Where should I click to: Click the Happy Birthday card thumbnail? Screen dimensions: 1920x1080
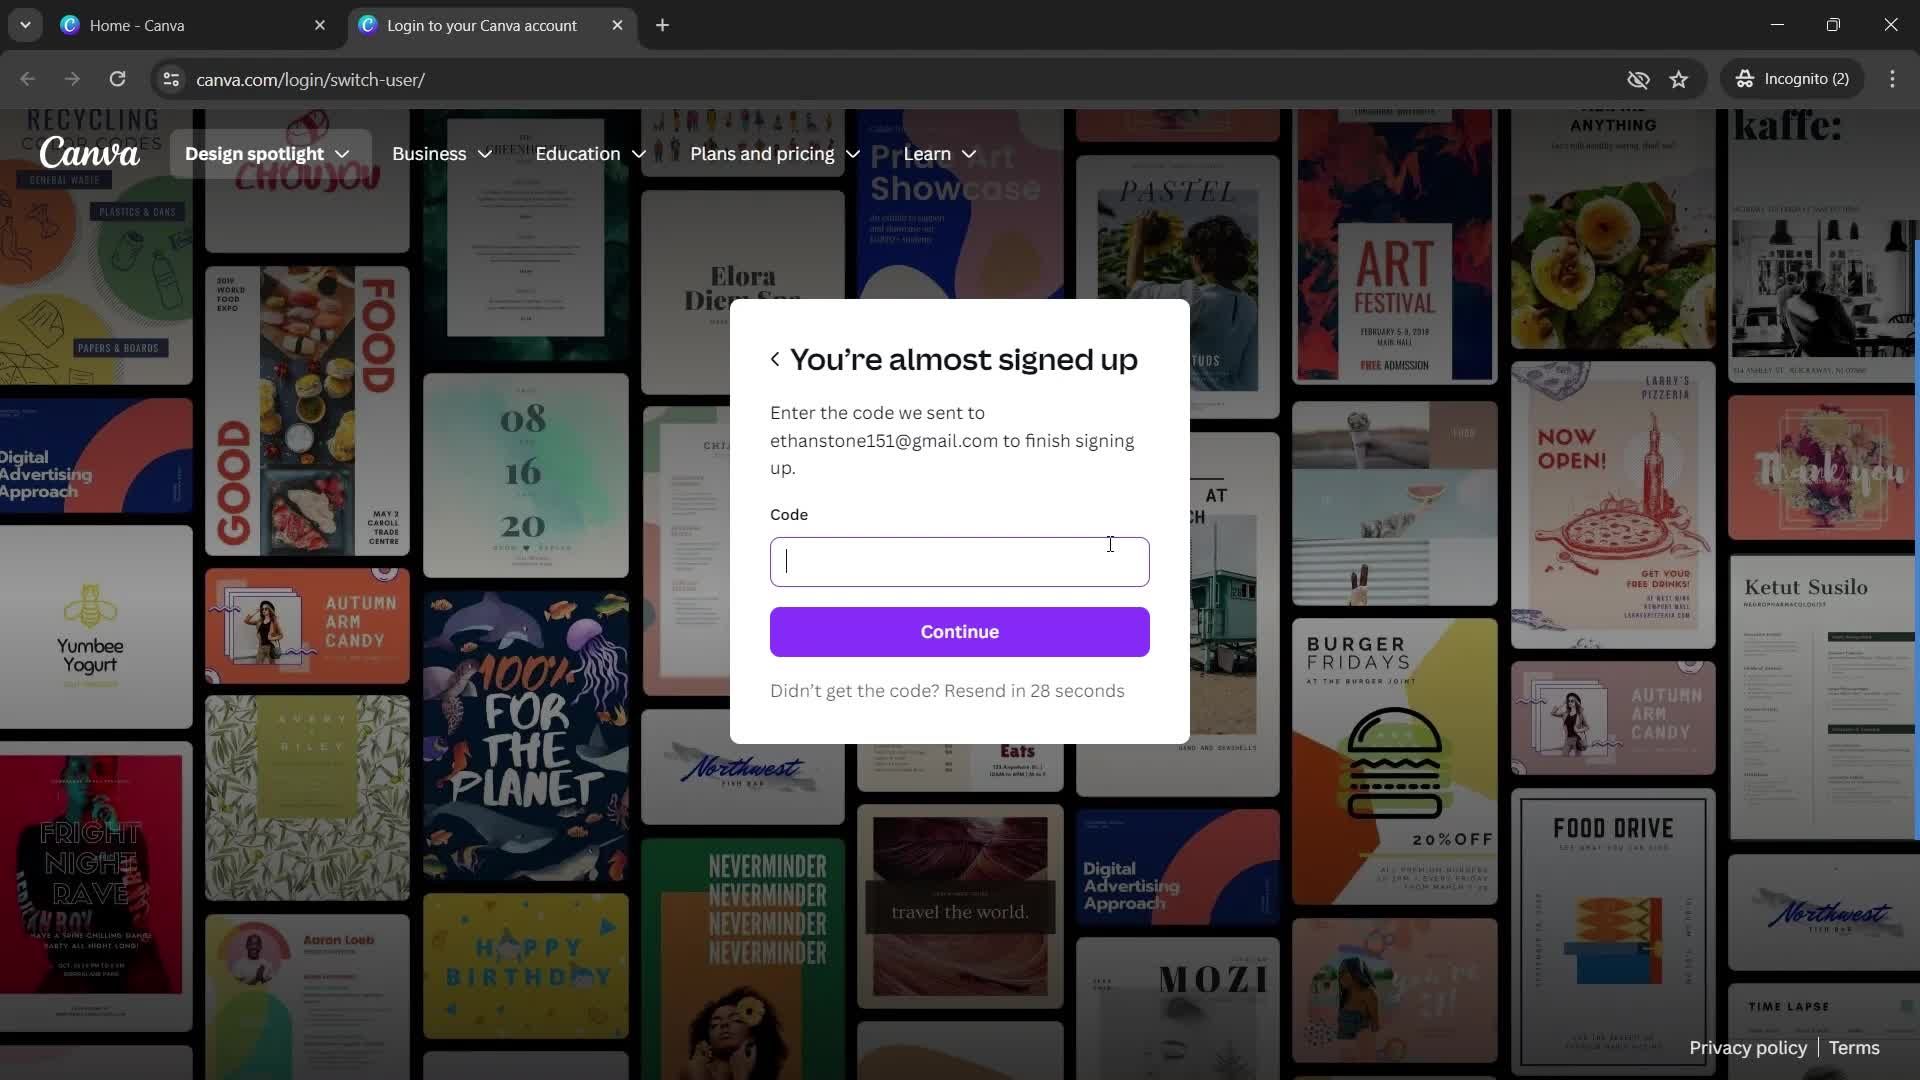pos(526,966)
